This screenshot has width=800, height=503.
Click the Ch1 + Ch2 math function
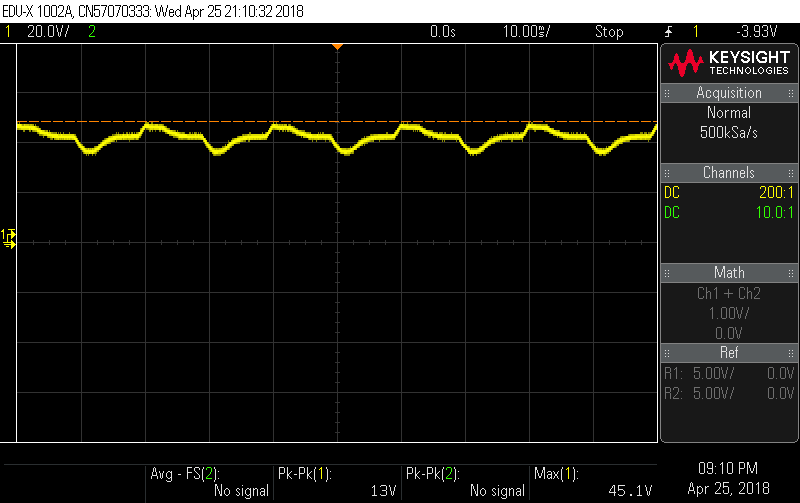click(729, 293)
